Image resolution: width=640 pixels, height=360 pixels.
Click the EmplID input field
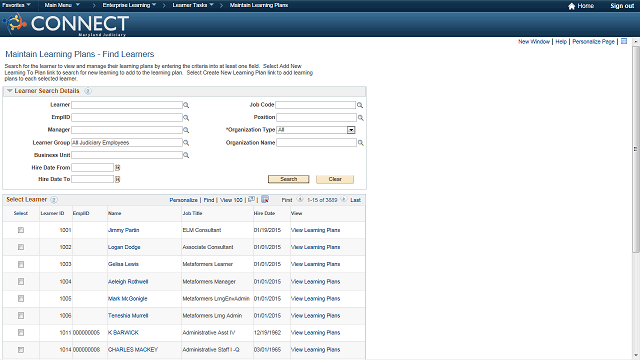pos(127,118)
